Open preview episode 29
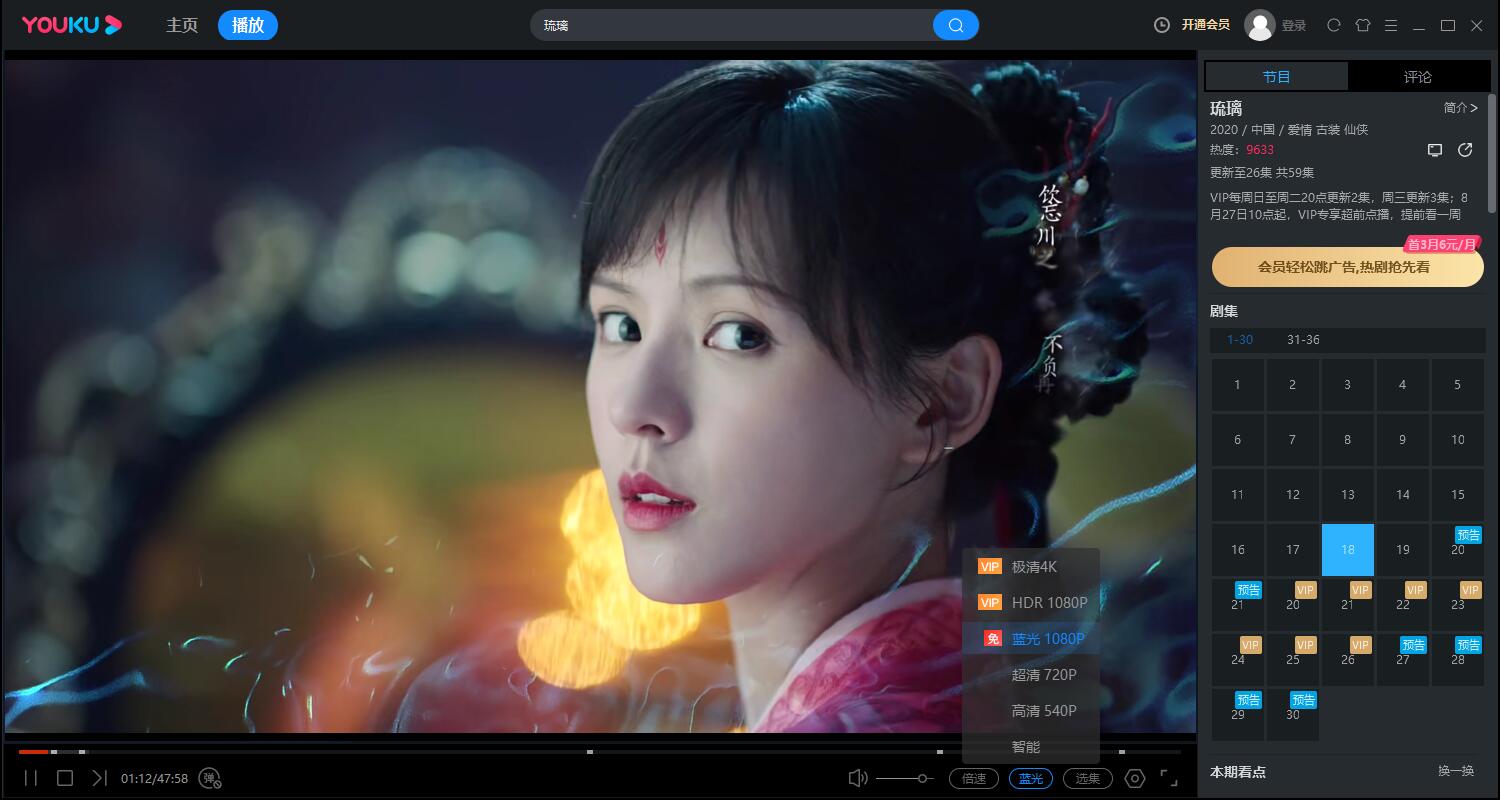Image resolution: width=1500 pixels, height=800 pixels. pyautogui.click(x=1238, y=715)
